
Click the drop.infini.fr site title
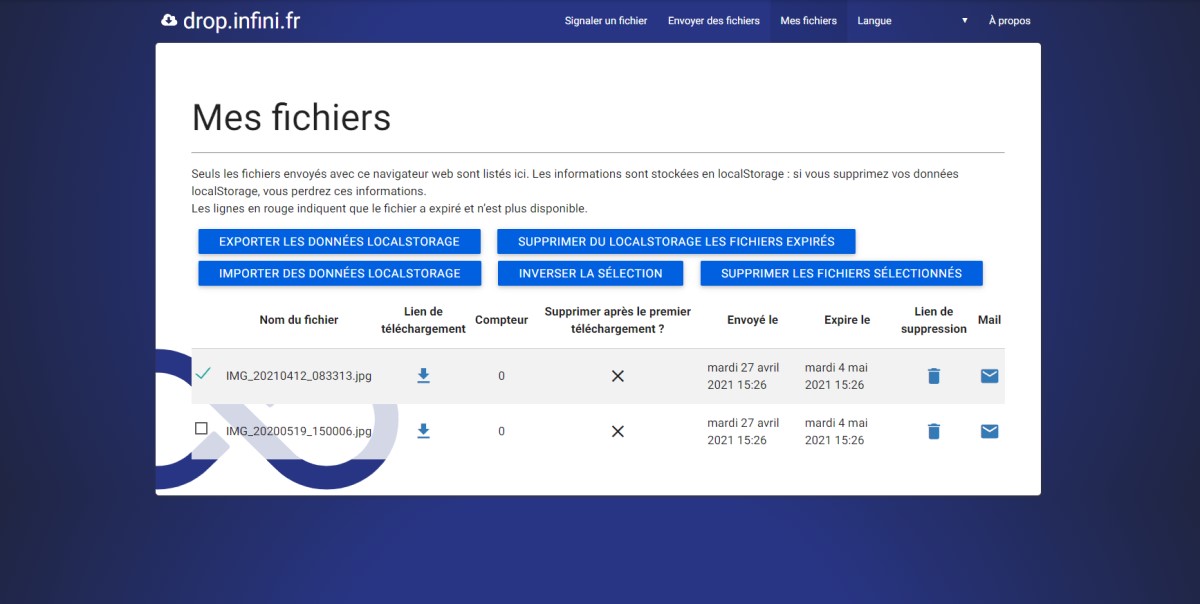tap(241, 20)
